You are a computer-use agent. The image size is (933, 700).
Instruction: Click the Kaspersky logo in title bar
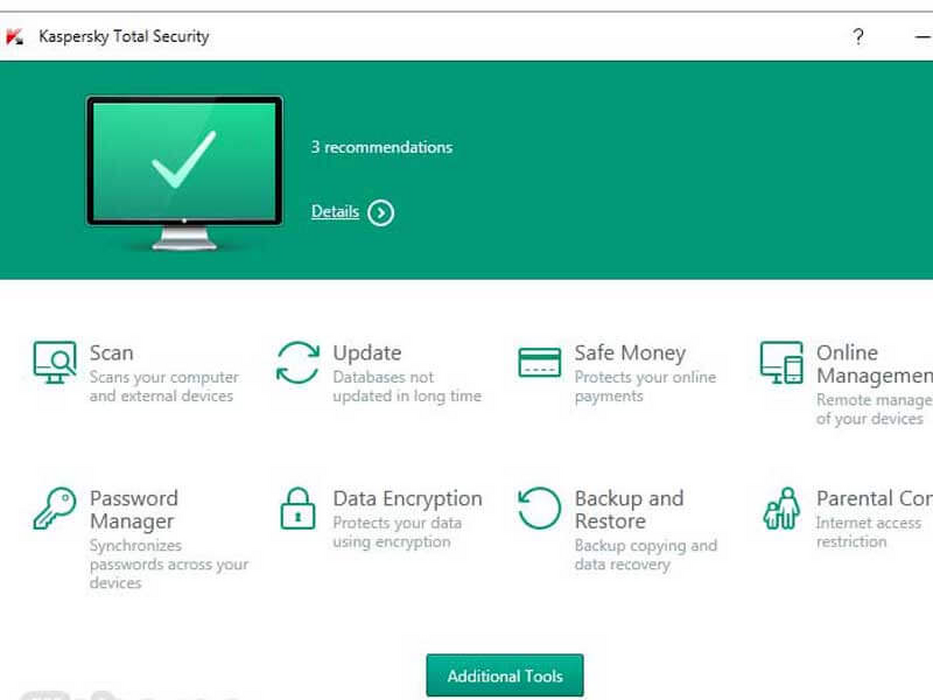click(x=15, y=37)
